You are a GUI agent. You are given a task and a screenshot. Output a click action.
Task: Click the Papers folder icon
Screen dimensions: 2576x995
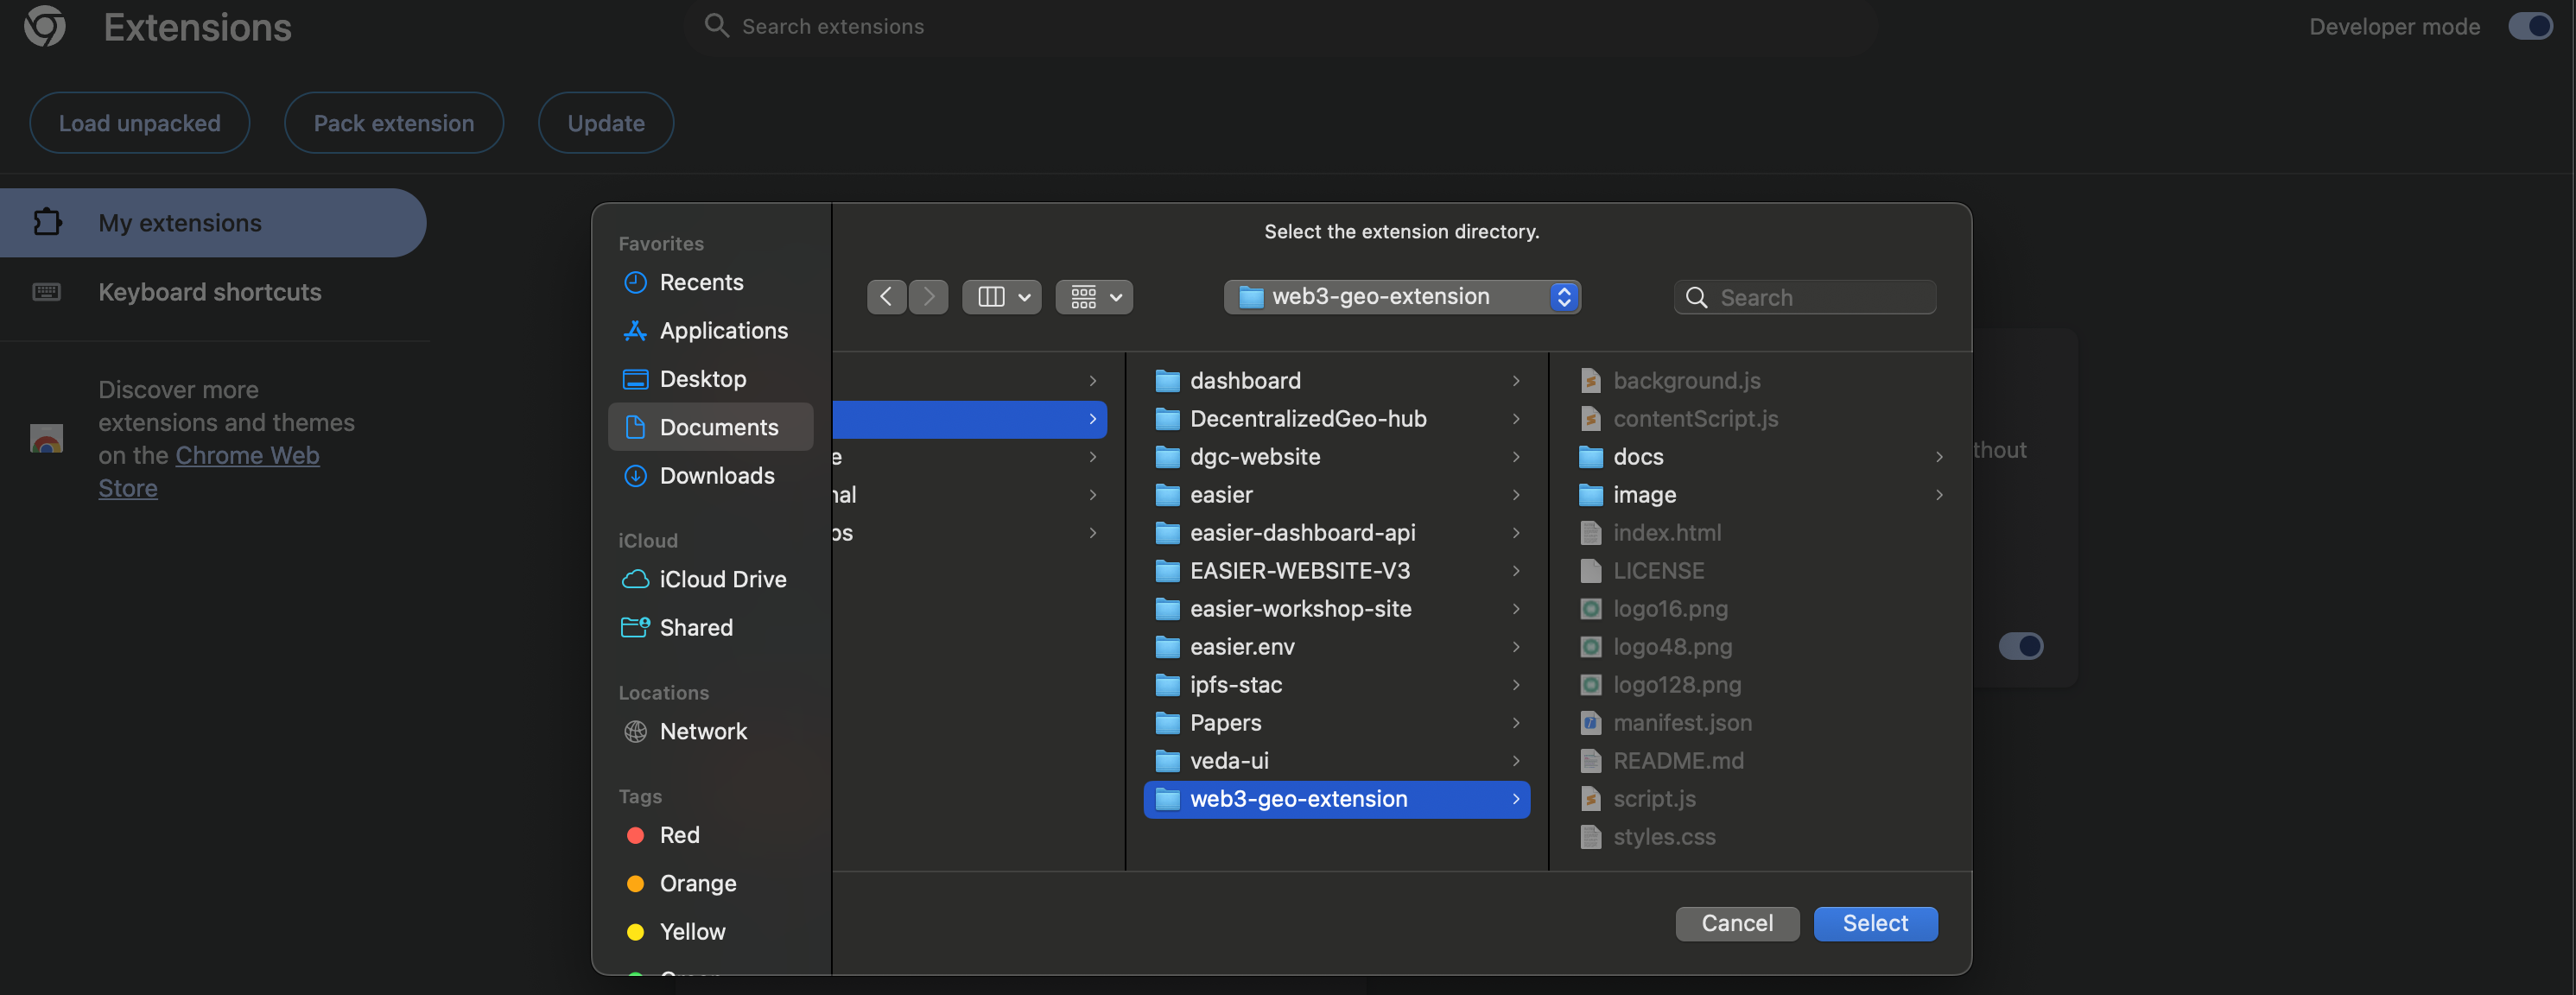(1167, 723)
